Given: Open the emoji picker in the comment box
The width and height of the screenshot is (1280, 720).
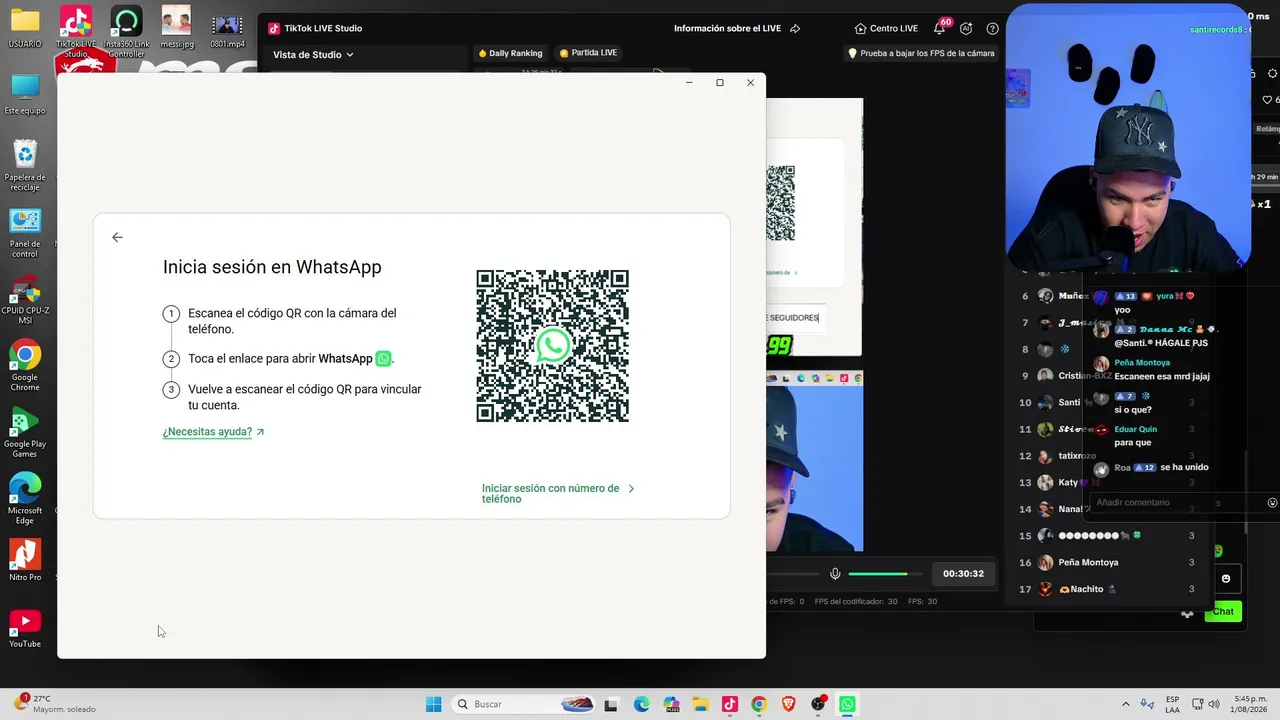Looking at the screenshot, I should 1272,503.
